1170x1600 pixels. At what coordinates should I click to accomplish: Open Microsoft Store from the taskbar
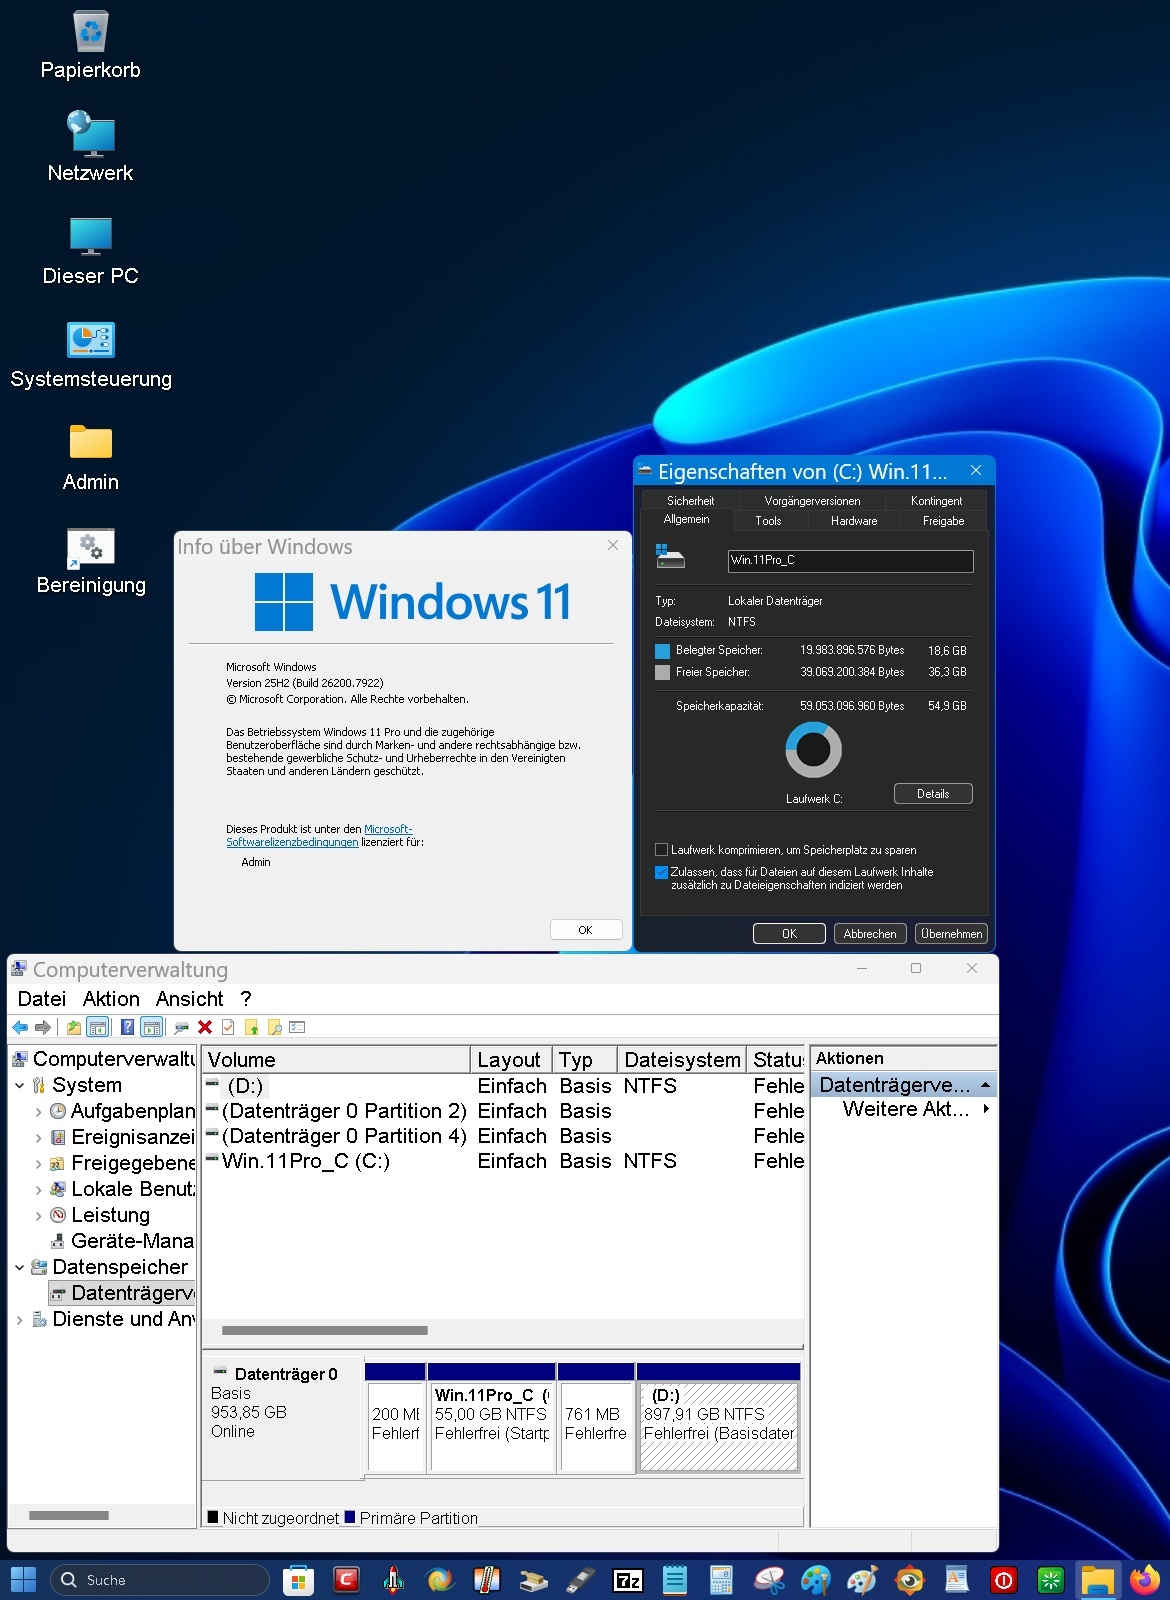(298, 1580)
